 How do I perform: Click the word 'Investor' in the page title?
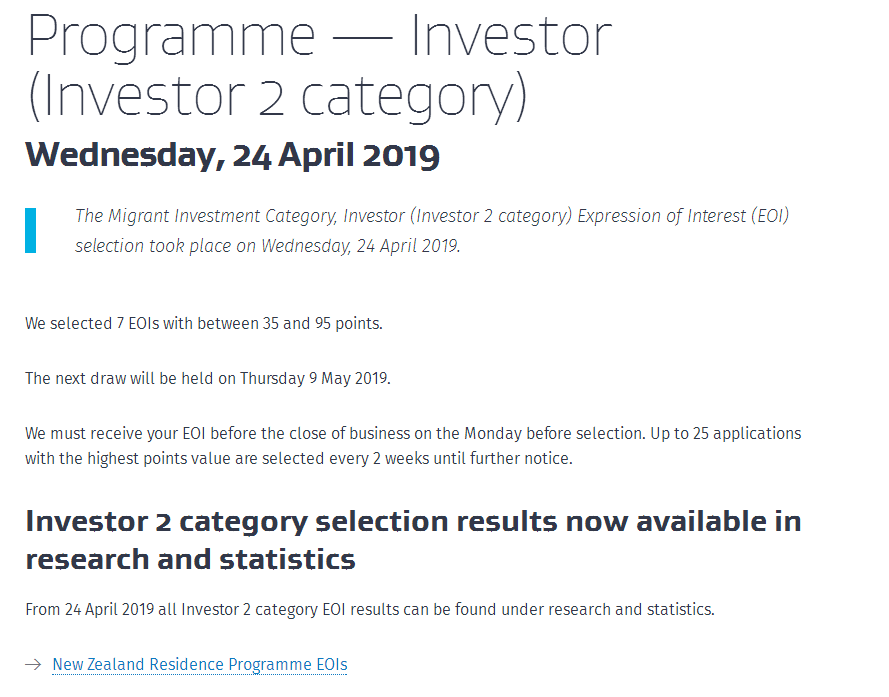(x=512, y=36)
